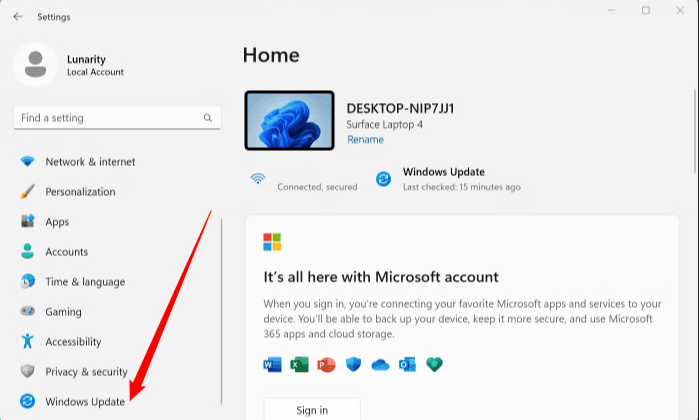Click the Windows Update sync icon on Home
The image size is (699, 420).
point(383,179)
